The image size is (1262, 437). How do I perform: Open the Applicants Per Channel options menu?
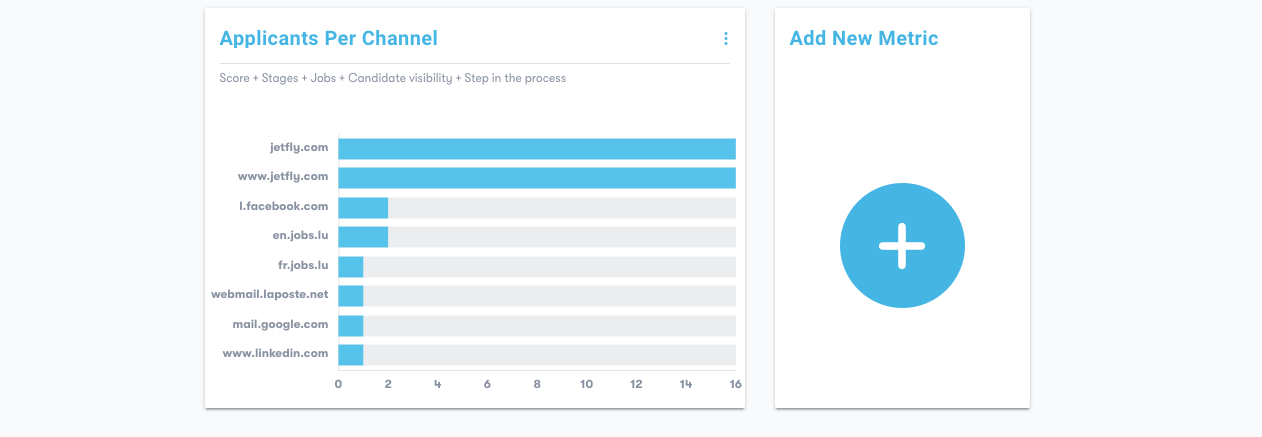coord(726,39)
